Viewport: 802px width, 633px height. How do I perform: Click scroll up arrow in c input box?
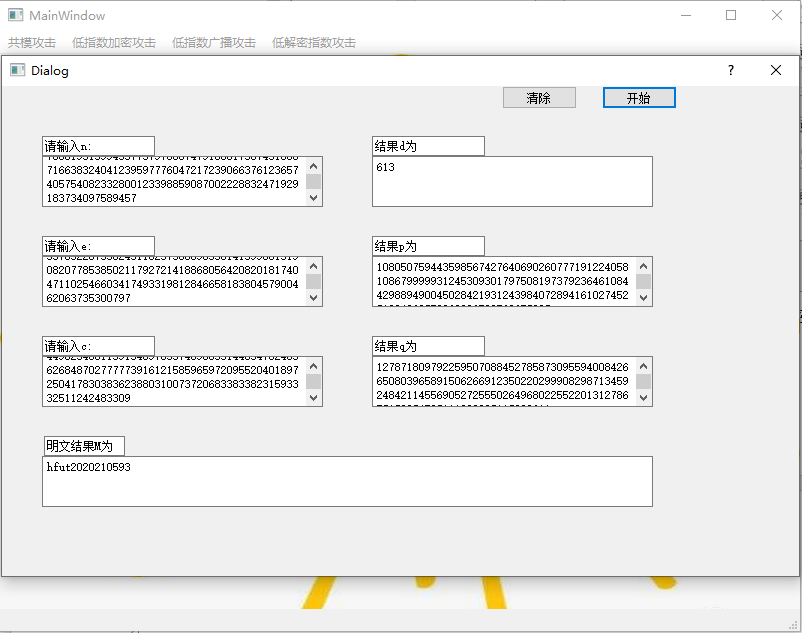(x=314, y=366)
